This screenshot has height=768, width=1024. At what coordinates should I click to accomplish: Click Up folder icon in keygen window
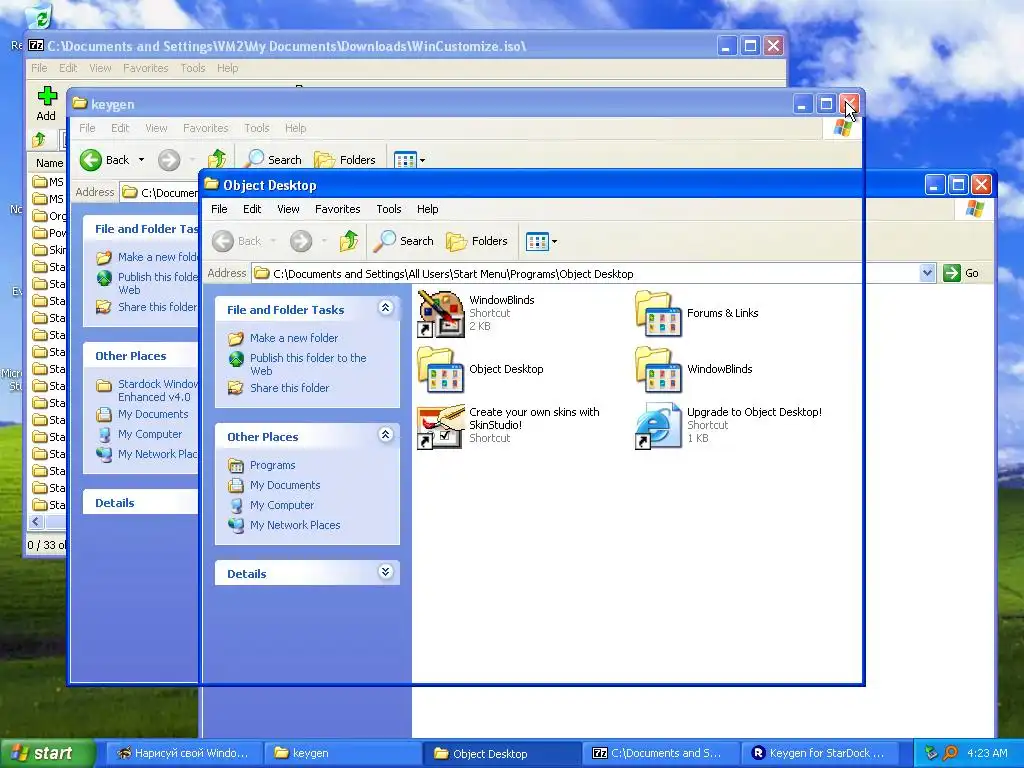click(217, 160)
